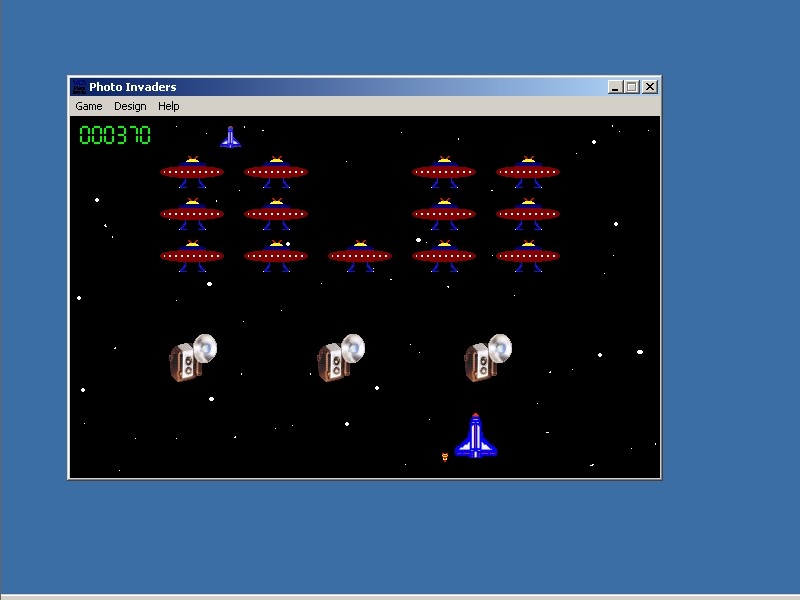
Task: Click middle-row UFO in rightmost column
Action: click(528, 214)
